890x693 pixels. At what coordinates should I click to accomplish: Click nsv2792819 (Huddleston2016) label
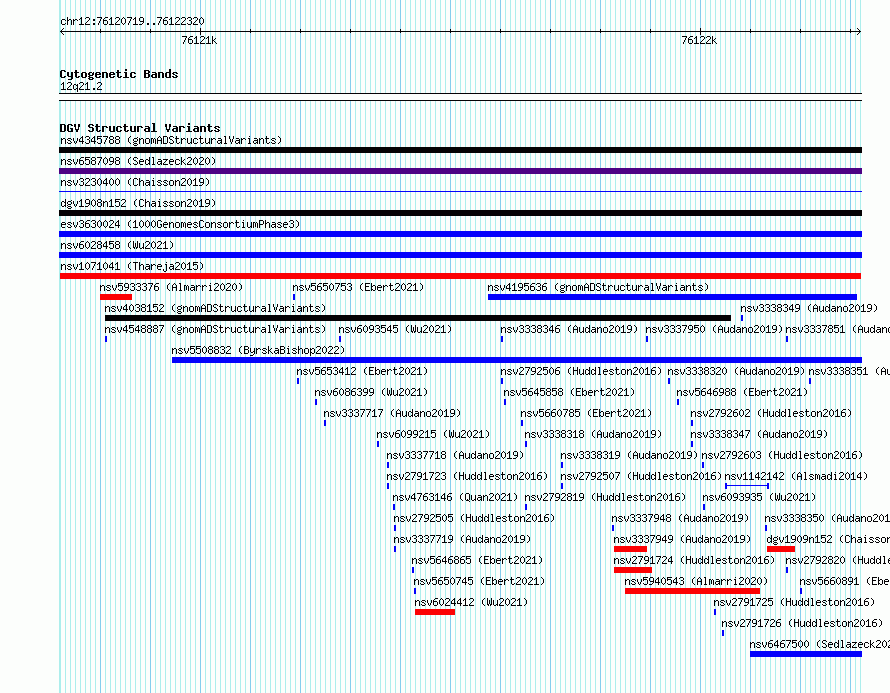(605, 497)
